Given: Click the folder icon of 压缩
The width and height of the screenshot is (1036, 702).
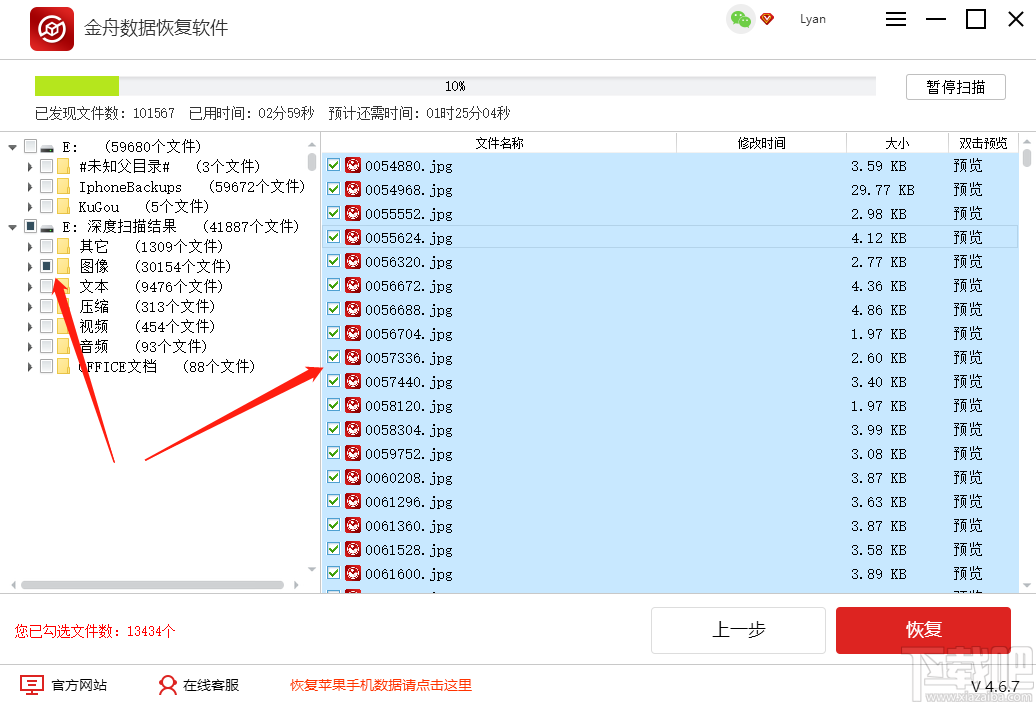Looking at the screenshot, I should pyautogui.click(x=63, y=306).
